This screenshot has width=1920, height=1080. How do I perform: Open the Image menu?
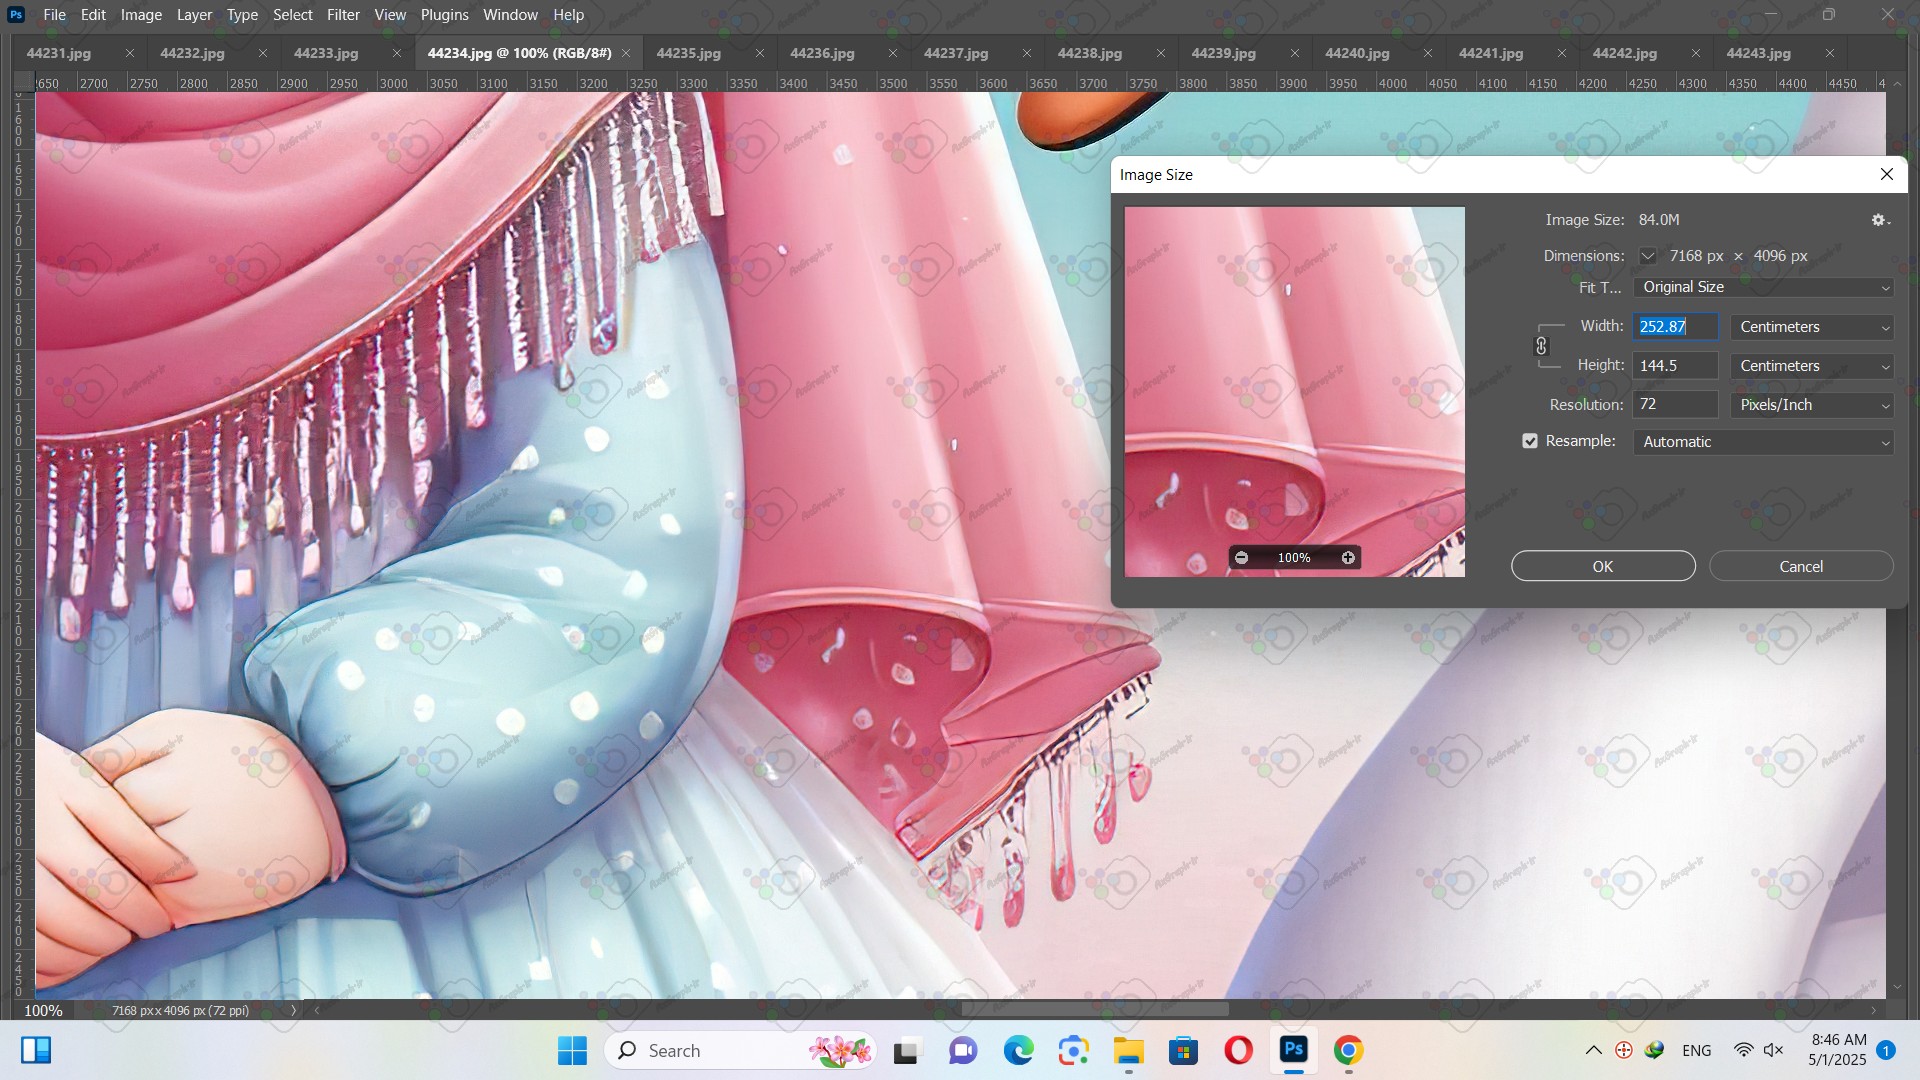click(x=141, y=15)
